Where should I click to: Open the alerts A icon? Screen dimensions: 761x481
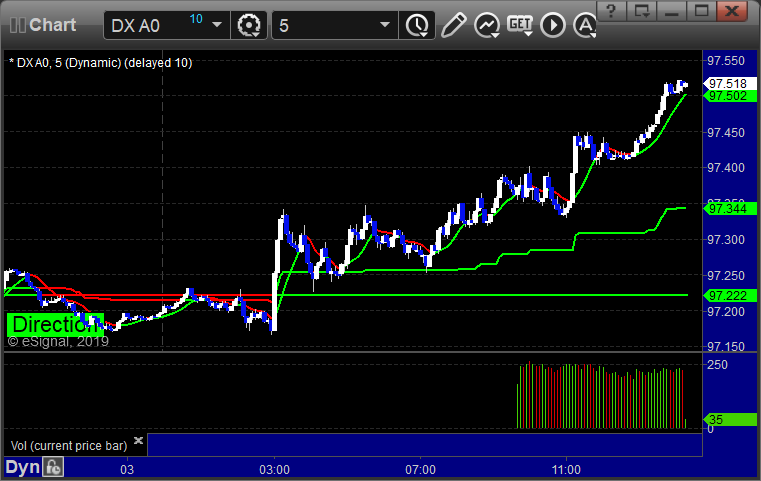[x=584, y=25]
